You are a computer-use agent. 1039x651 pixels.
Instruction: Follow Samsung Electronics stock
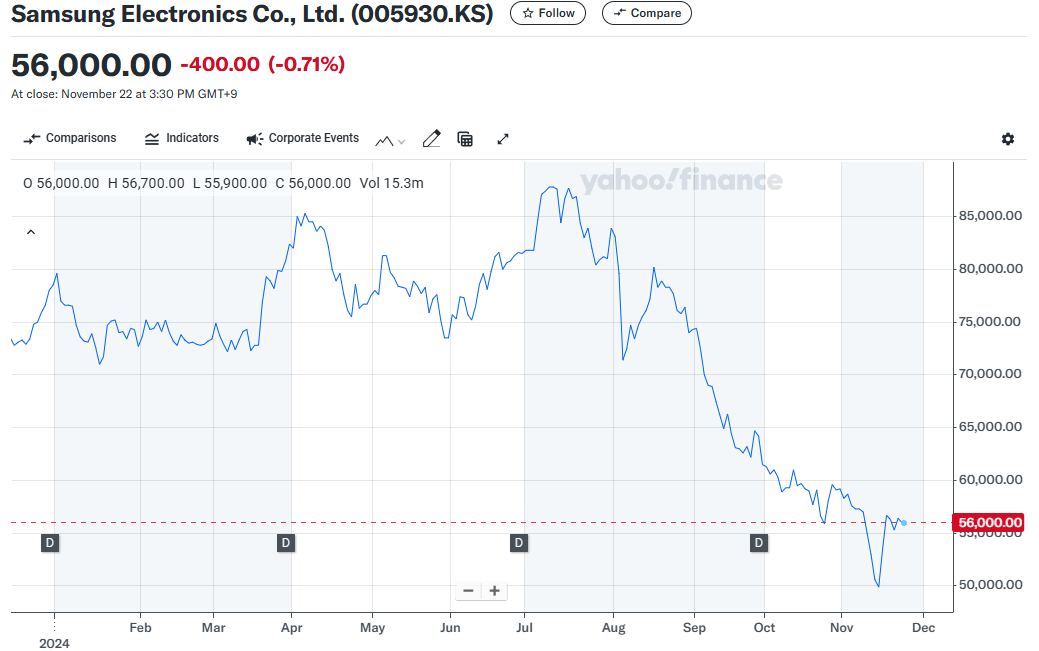pos(548,13)
